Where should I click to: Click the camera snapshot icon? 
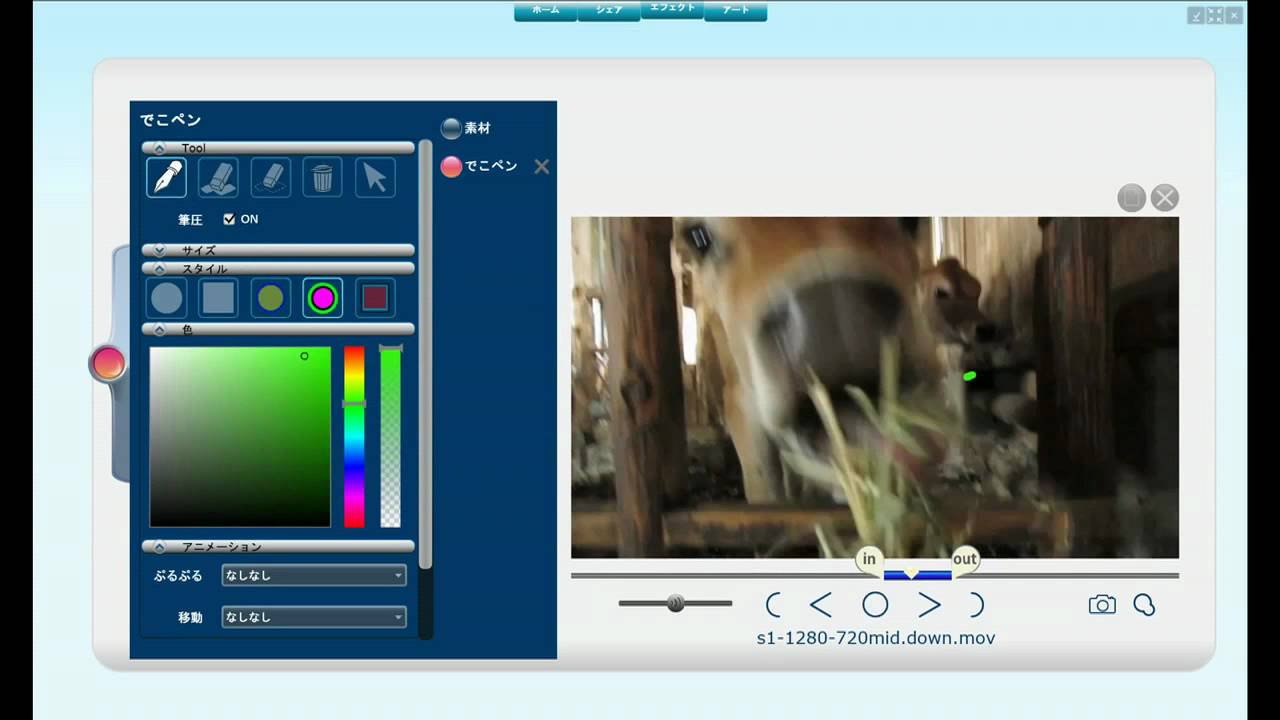pos(1102,605)
